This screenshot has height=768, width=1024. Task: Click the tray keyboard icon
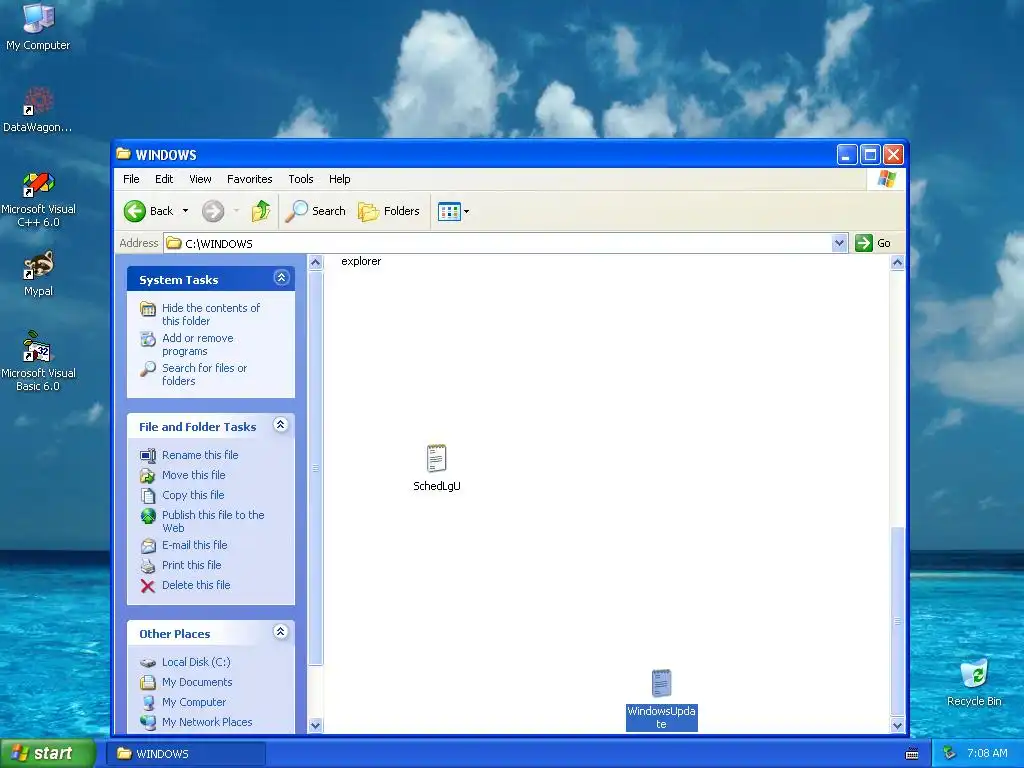click(x=912, y=754)
